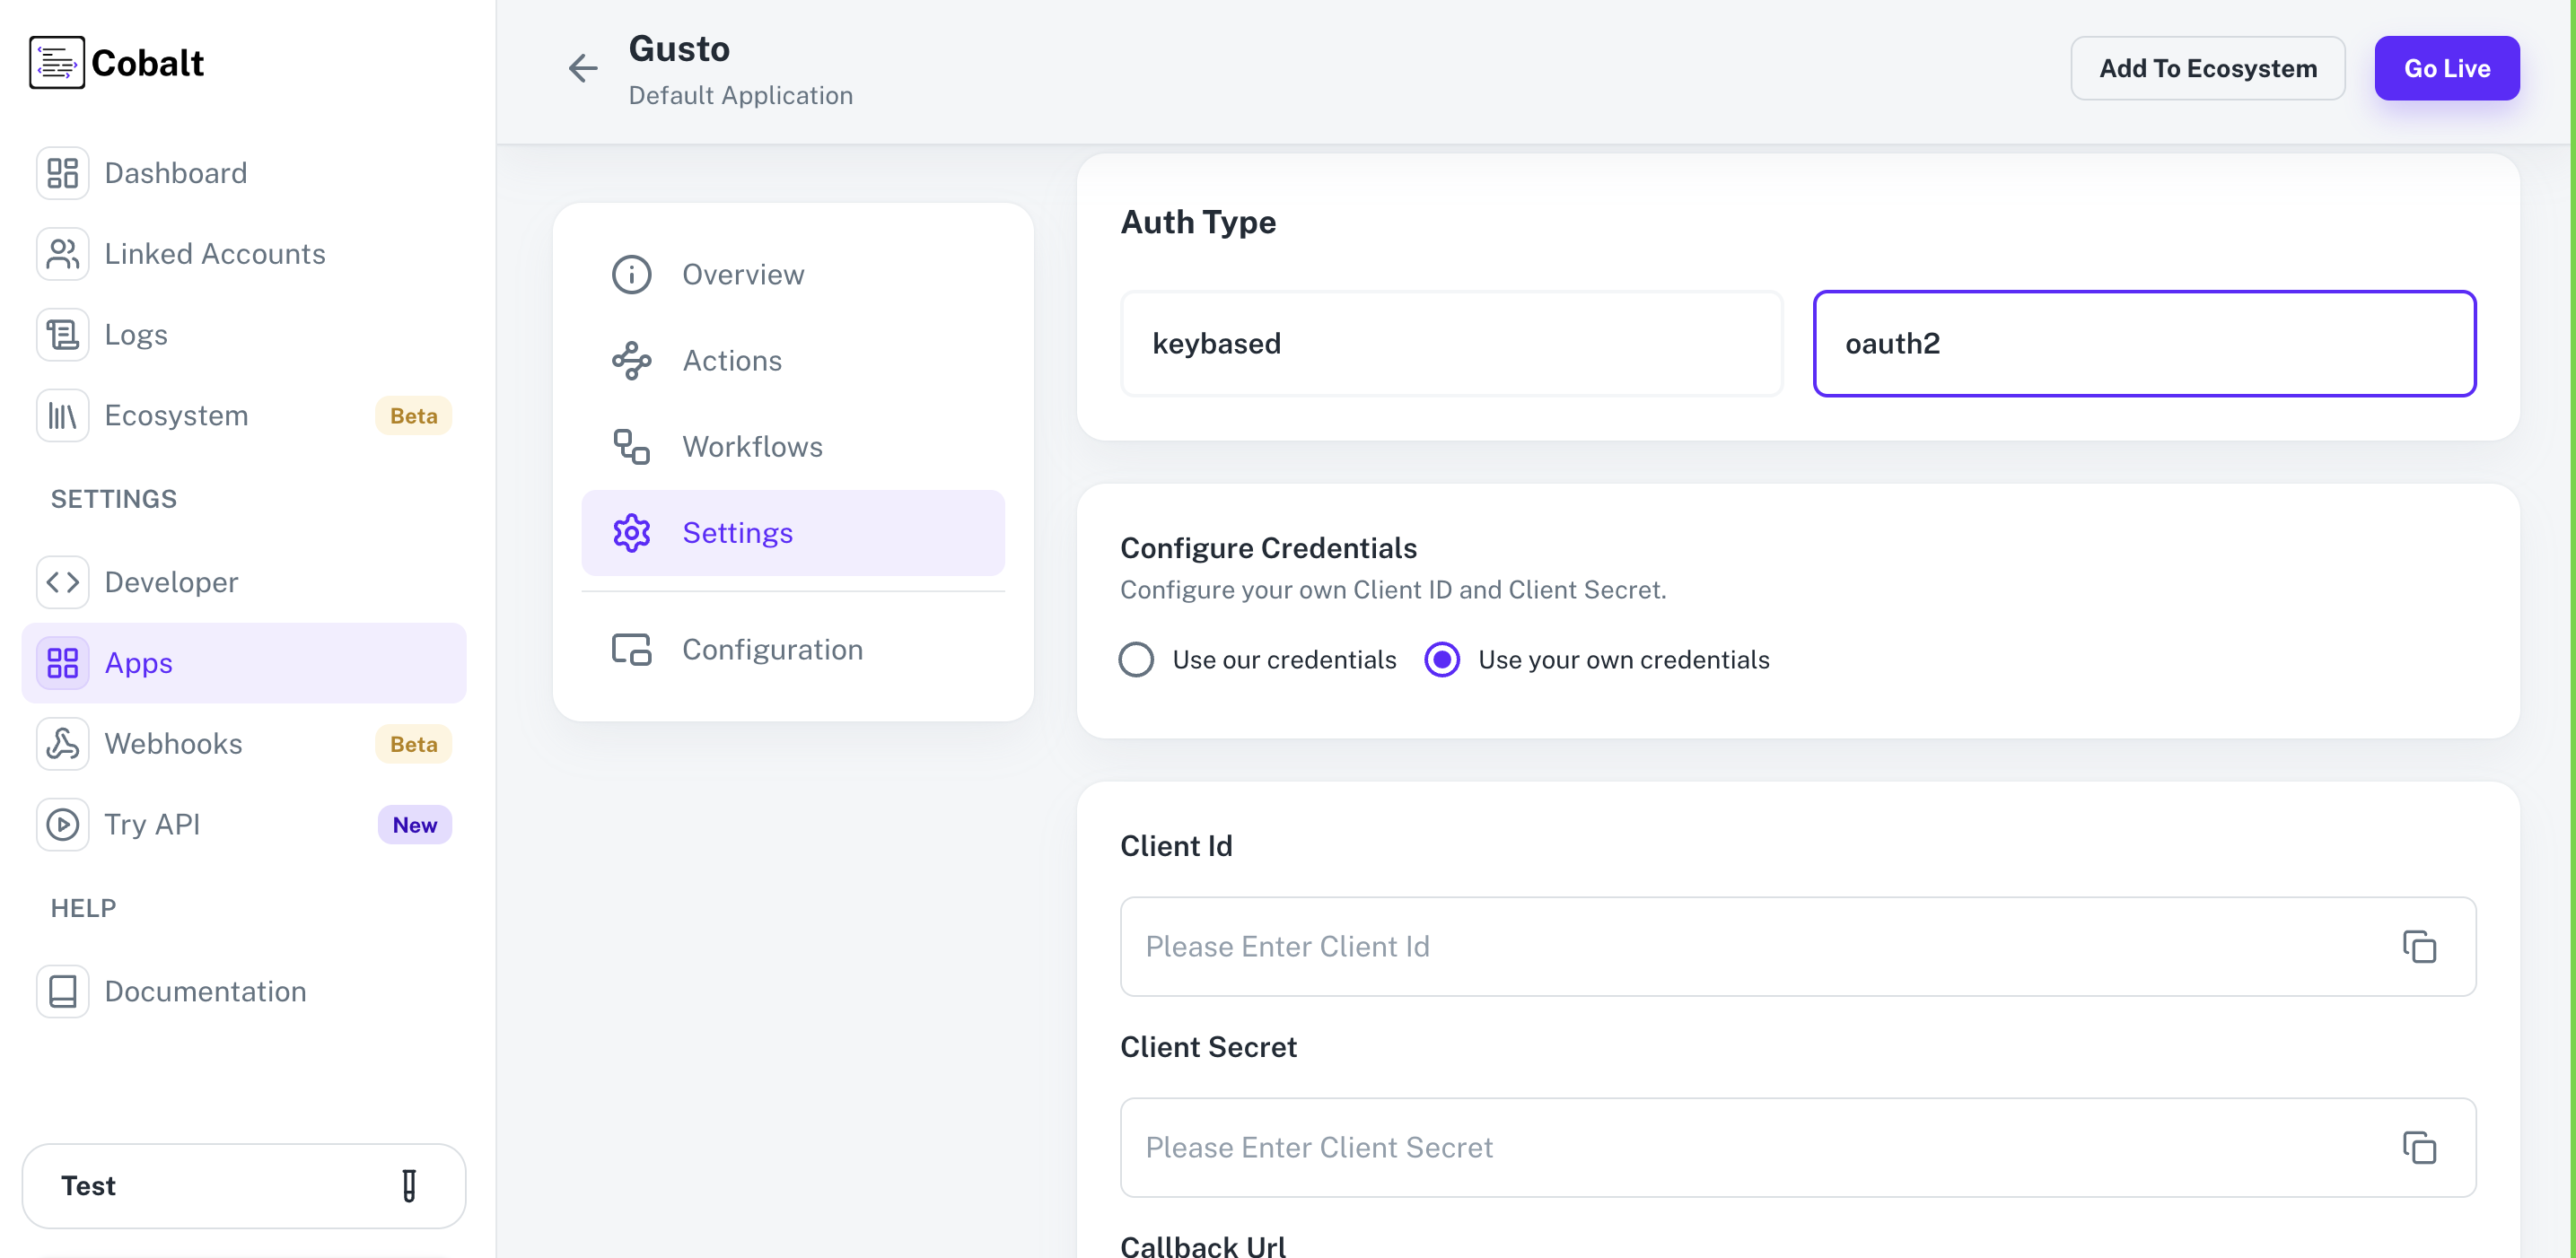This screenshot has width=2576, height=1258.
Task: Copy the Client Id field value
Action: pos(2419,946)
